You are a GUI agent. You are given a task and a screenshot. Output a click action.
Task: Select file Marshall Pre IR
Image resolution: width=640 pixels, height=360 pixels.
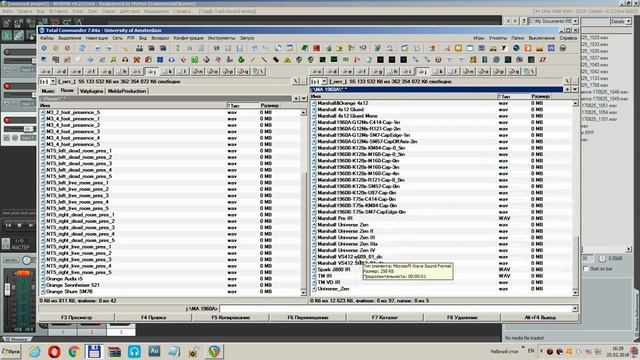[335, 218]
